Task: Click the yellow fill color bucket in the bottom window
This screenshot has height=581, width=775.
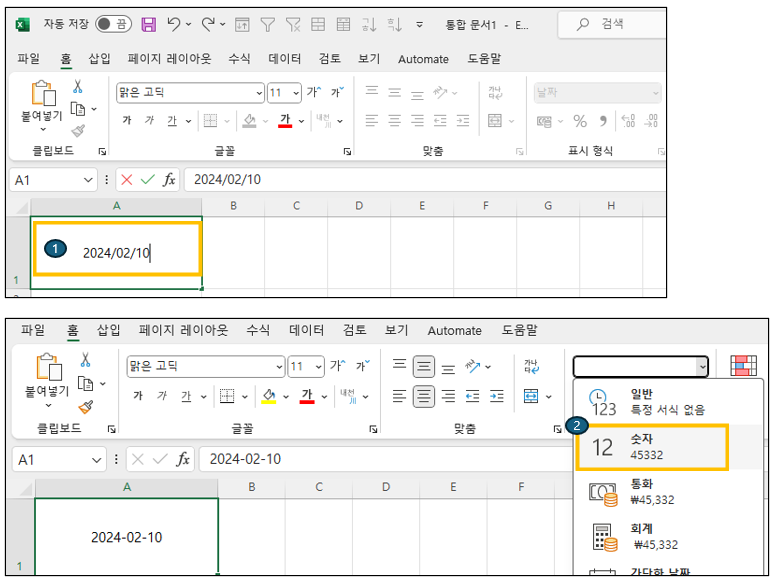Action: (x=269, y=396)
